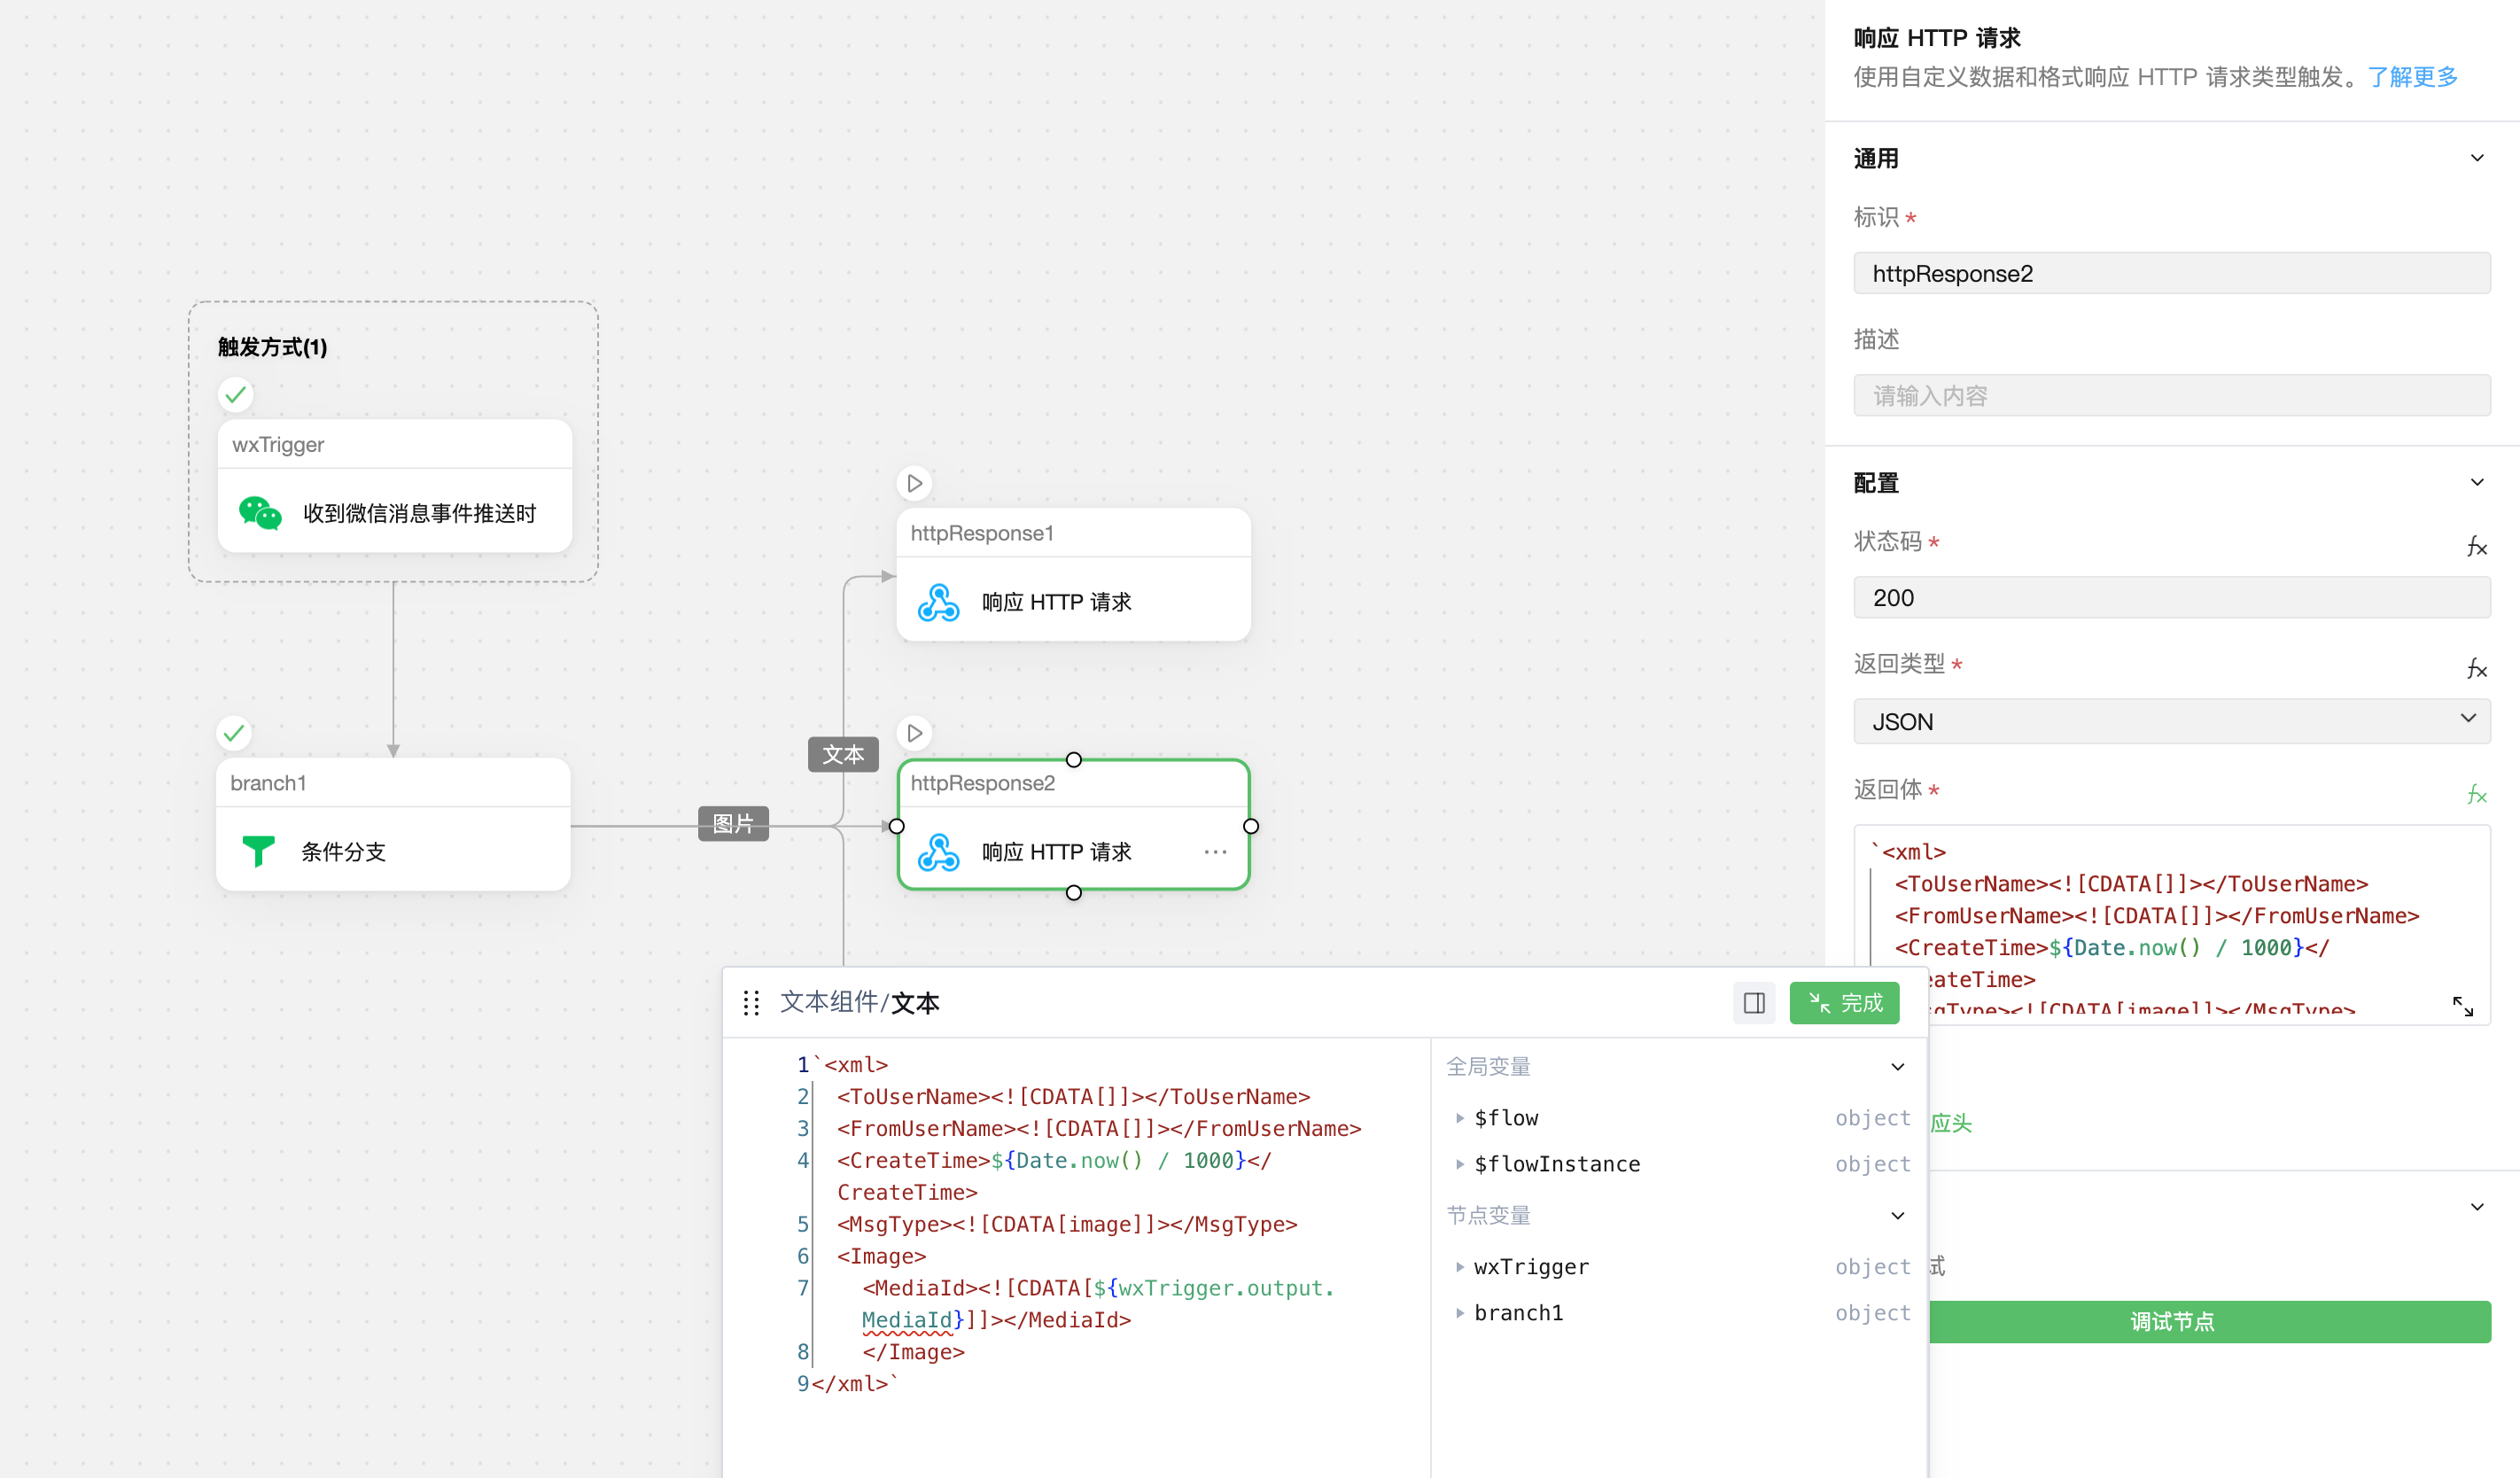Open the 了解更多 link
The width and height of the screenshot is (2520, 1478).
tap(2412, 77)
